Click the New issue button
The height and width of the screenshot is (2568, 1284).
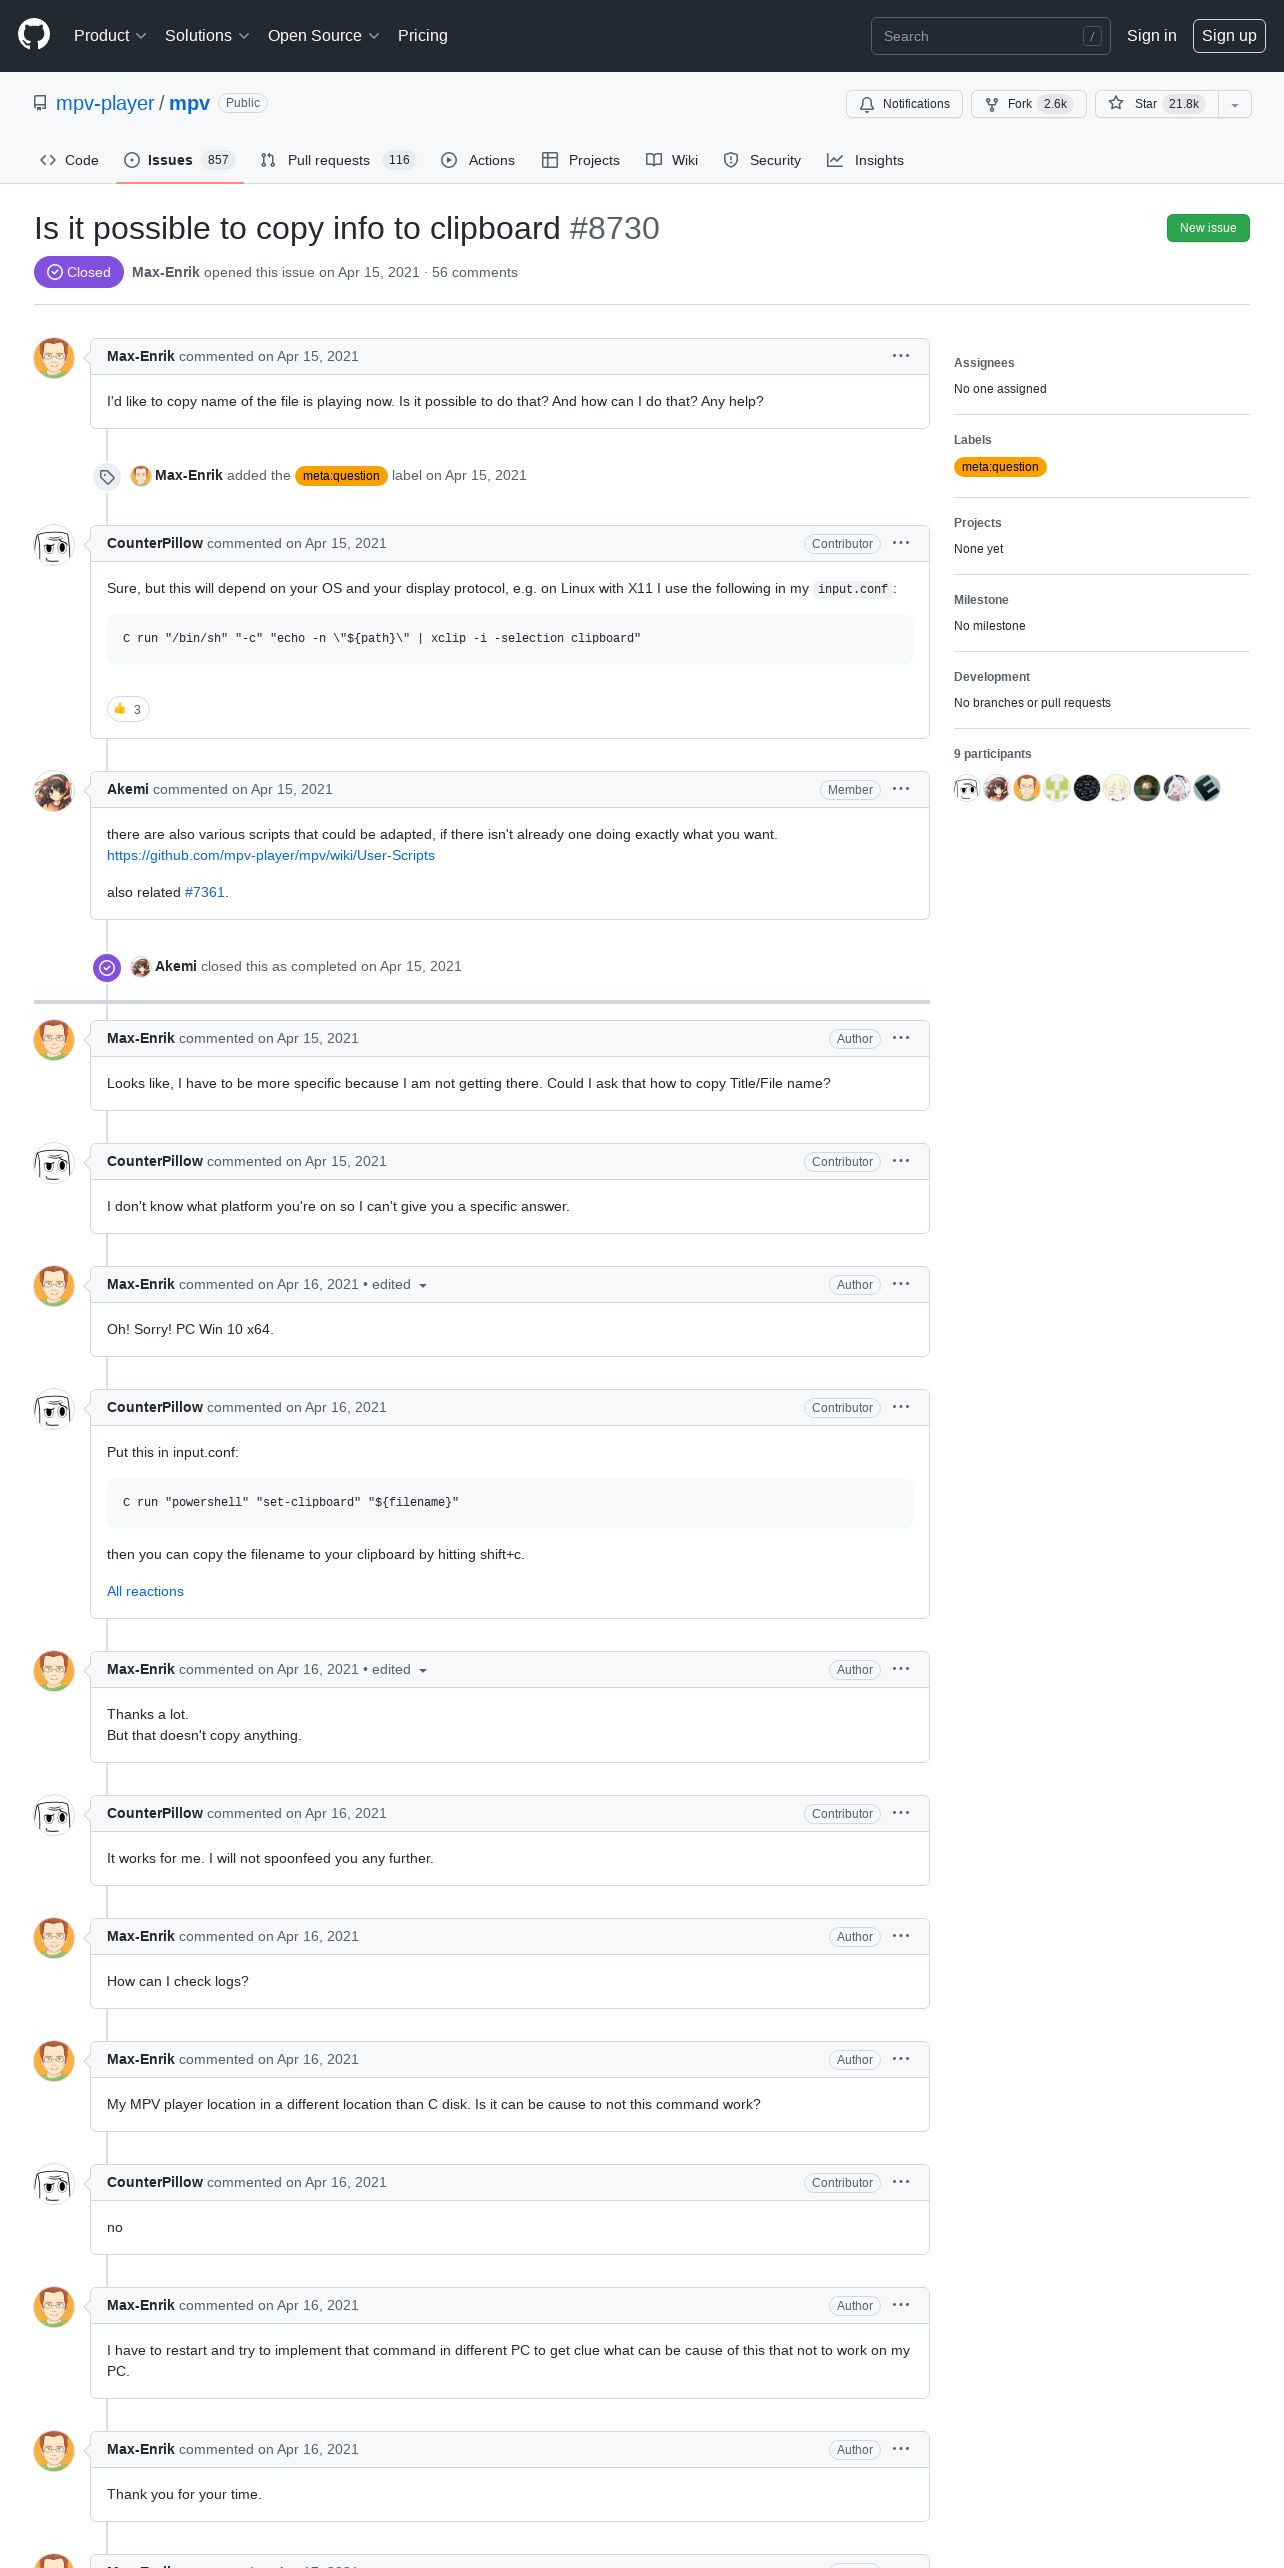tap(1208, 228)
